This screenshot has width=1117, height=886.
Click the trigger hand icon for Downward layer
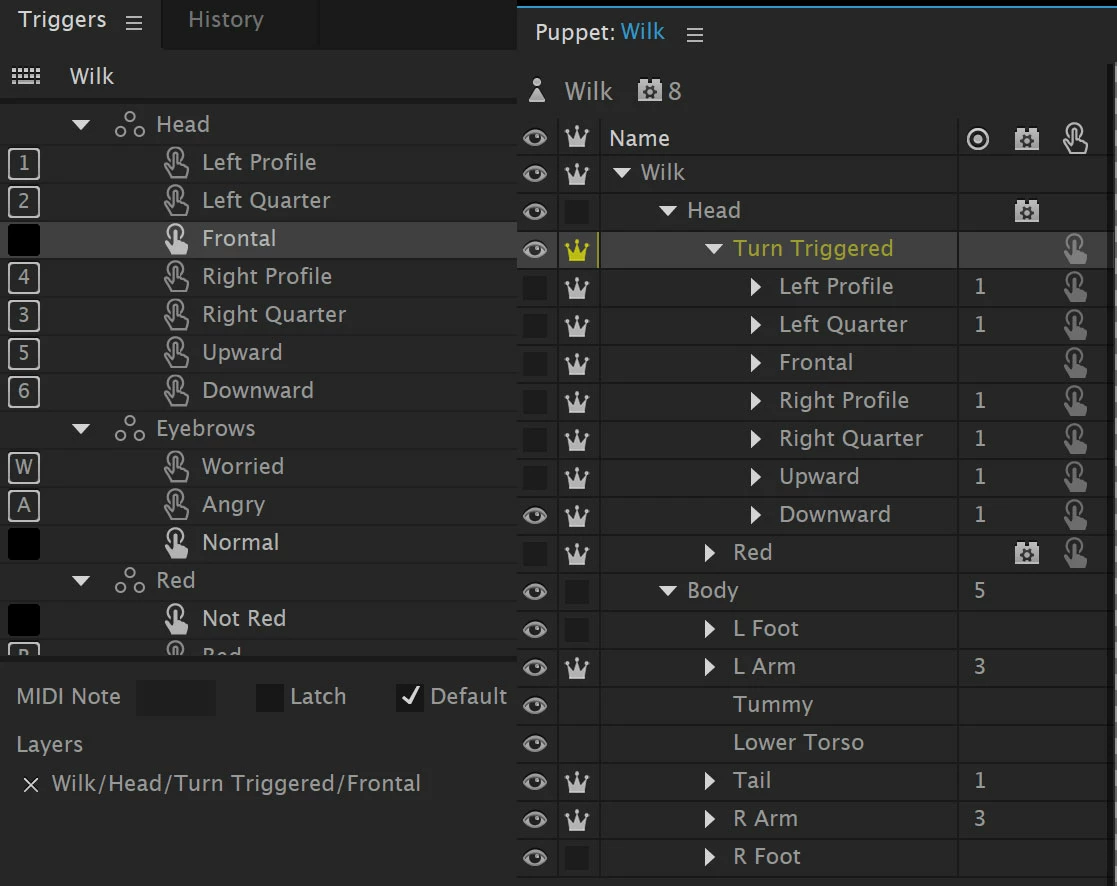[1074, 515]
